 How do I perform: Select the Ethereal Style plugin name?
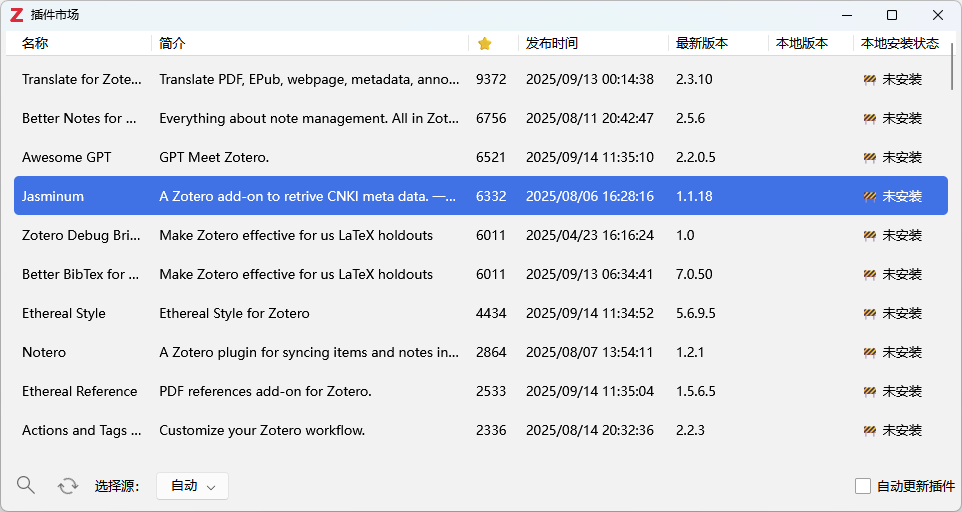tap(64, 313)
